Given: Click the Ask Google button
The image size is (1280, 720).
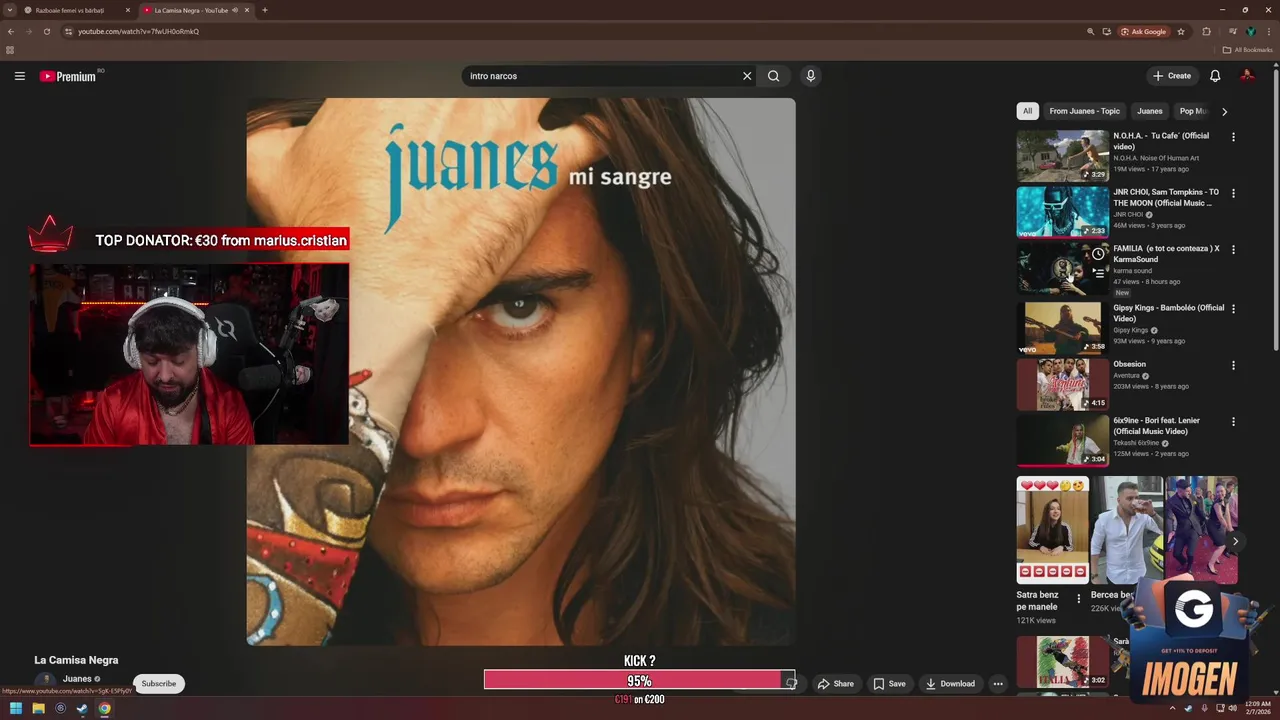Looking at the screenshot, I should (x=1143, y=31).
